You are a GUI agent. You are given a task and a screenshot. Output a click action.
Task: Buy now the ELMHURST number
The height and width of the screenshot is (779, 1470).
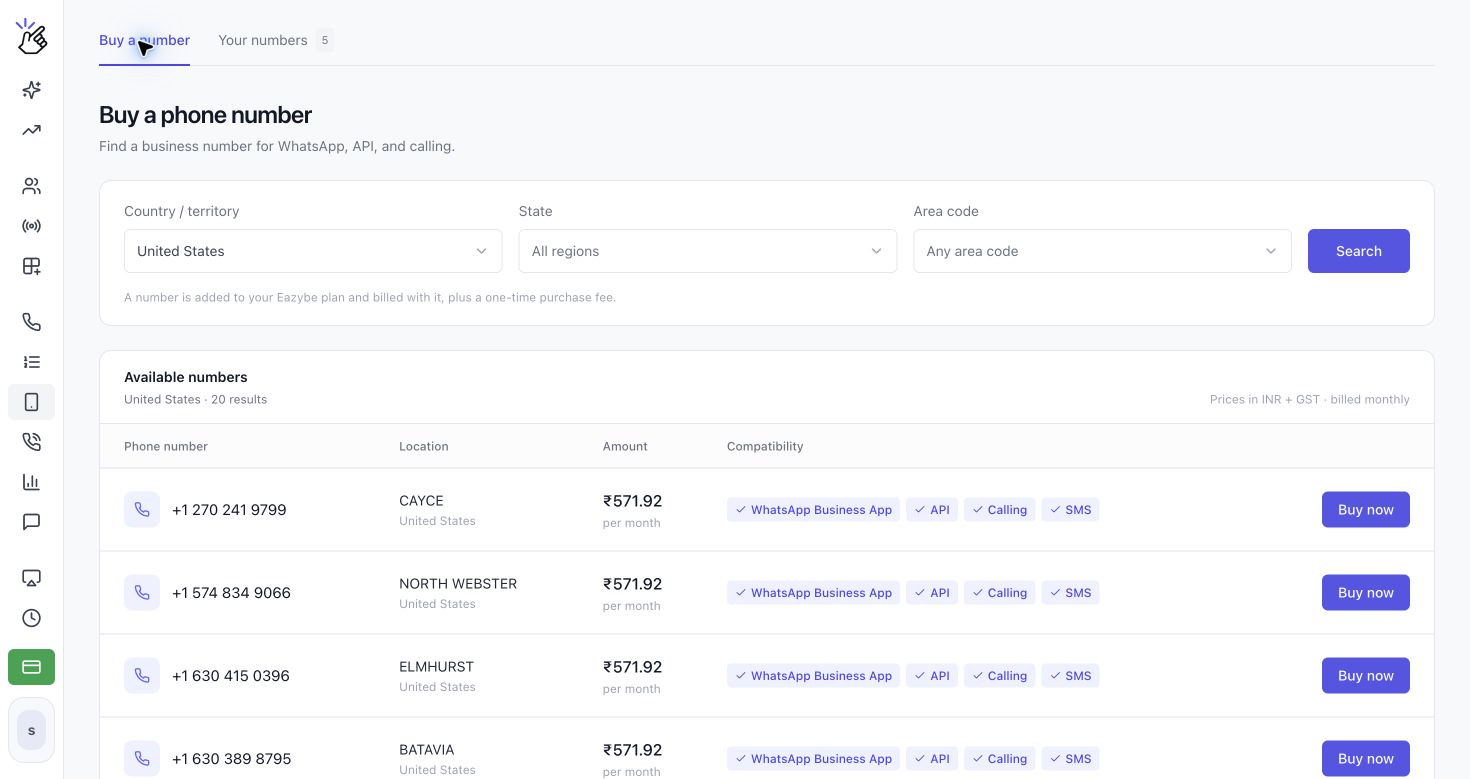(1366, 676)
